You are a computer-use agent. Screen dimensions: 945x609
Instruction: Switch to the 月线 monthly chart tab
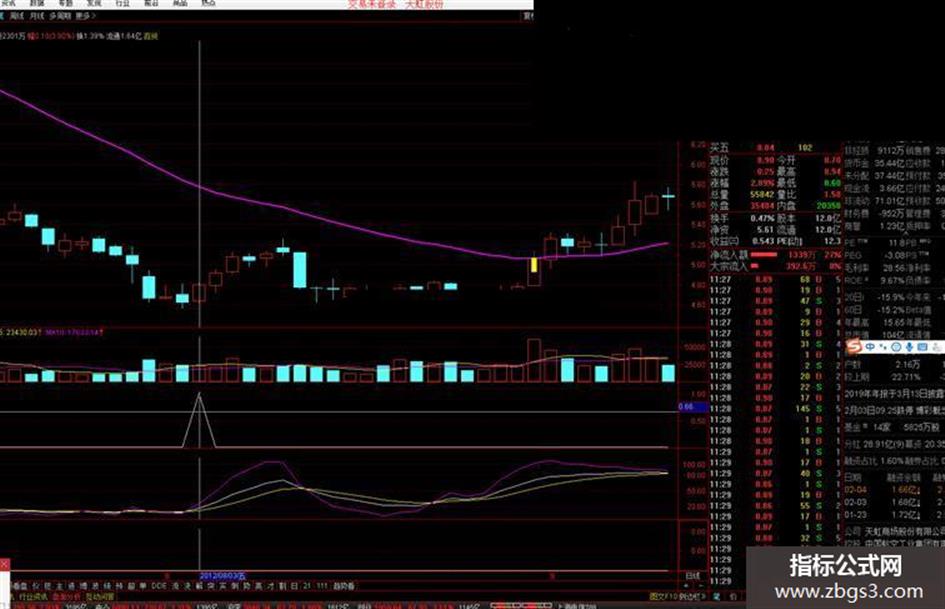click(x=37, y=16)
